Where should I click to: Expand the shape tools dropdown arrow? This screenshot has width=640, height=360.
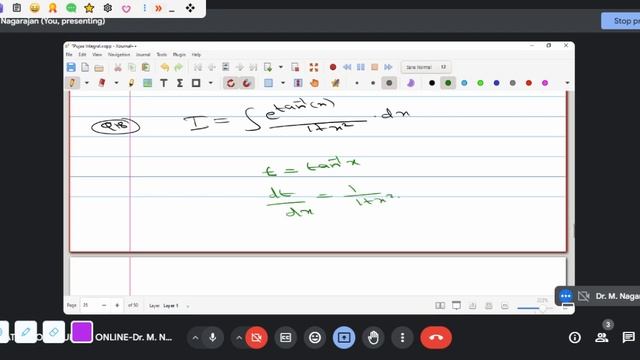[x=211, y=83]
